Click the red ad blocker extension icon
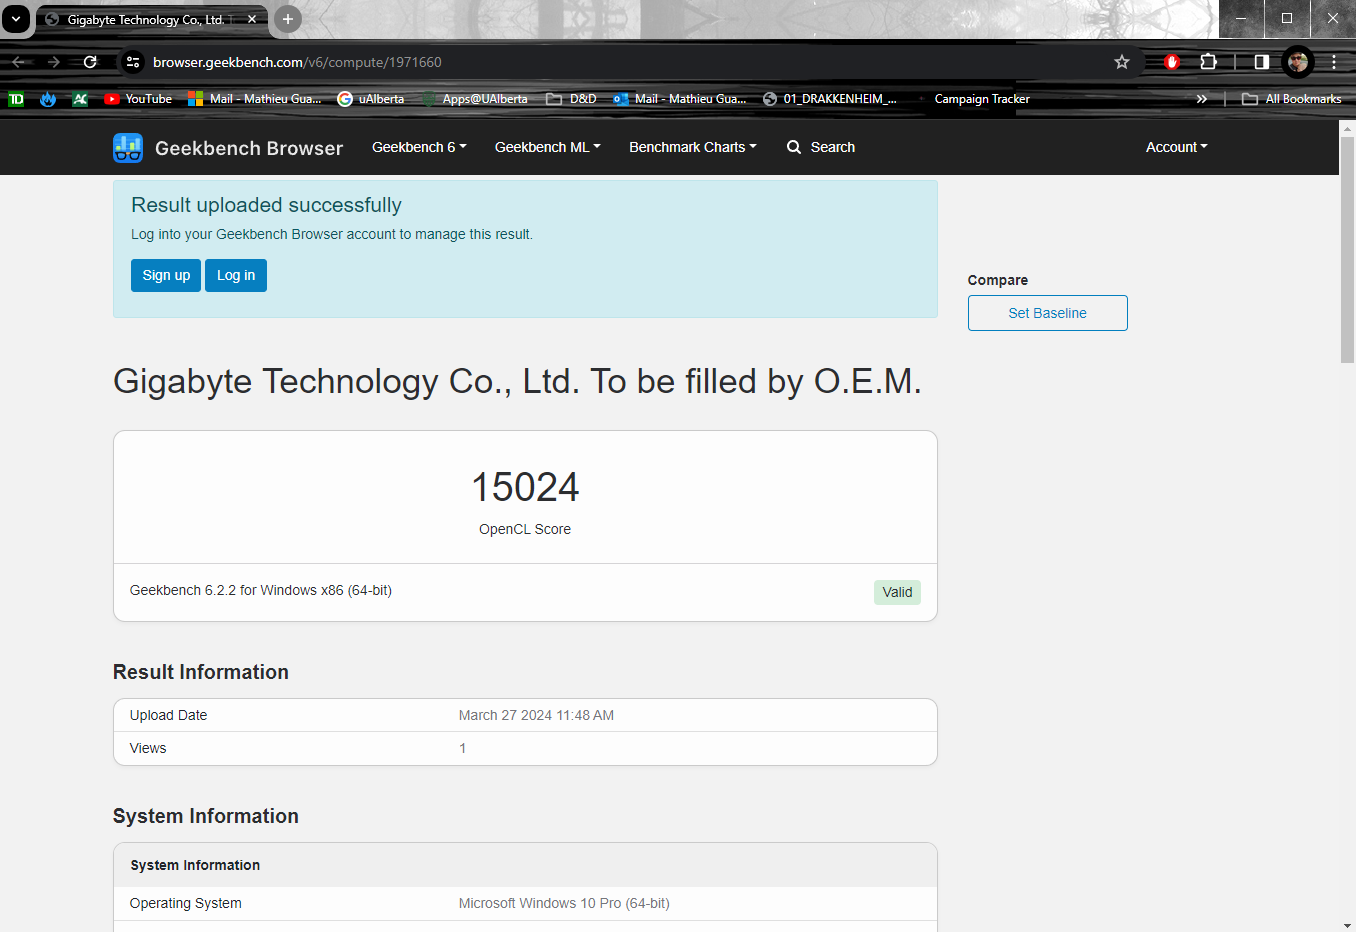This screenshot has height=932, width=1356. pos(1172,62)
